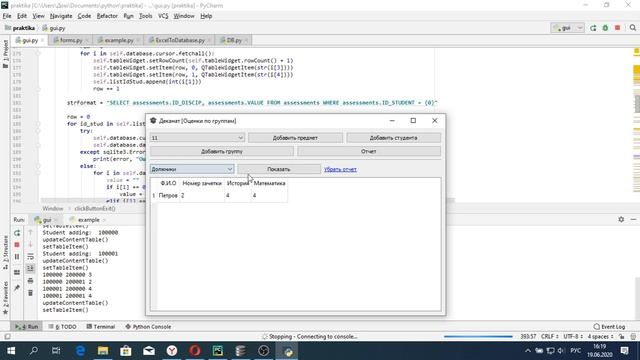Screen dimensions: 640x360
Task: Hide the Run panel with the minimize dash
Action: click(x=633, y=219)
